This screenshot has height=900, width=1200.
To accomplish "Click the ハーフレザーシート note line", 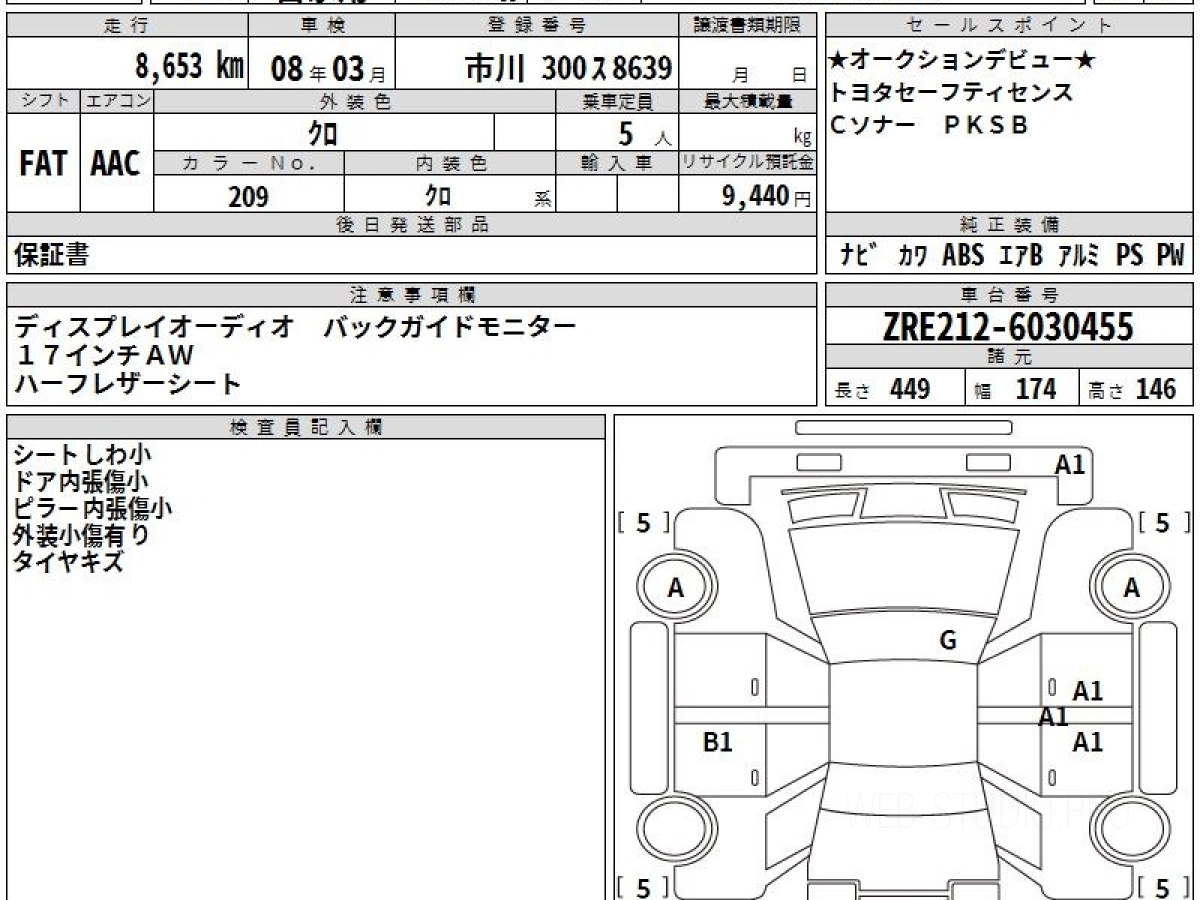I will [x=128, y=383].
